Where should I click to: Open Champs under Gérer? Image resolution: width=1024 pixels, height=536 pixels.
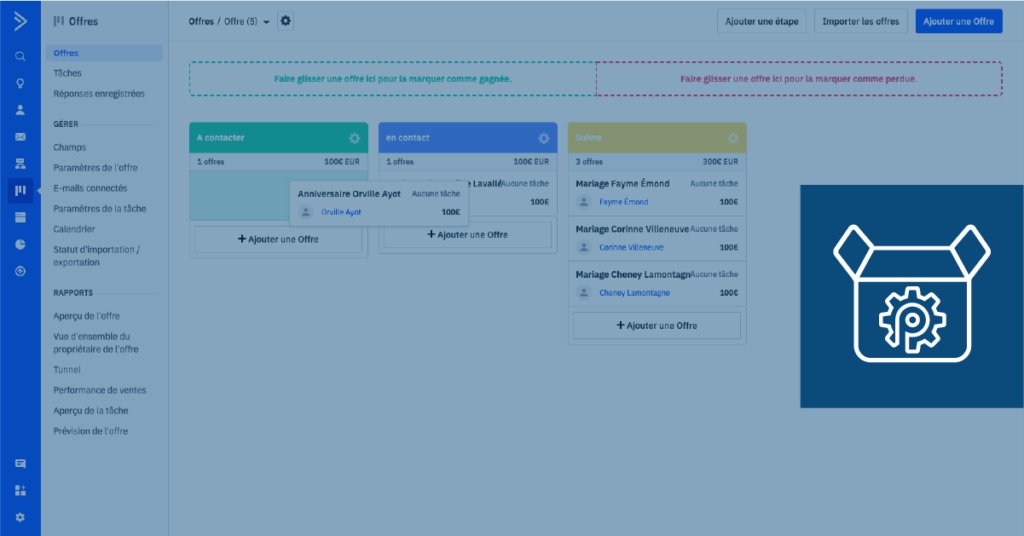[x=69, y=147]
